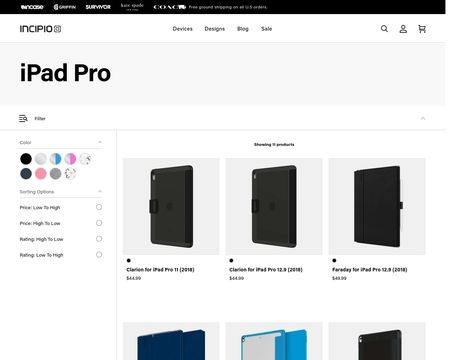Filter by black color swatch
The image size is (450, 360).
point(26,159)
